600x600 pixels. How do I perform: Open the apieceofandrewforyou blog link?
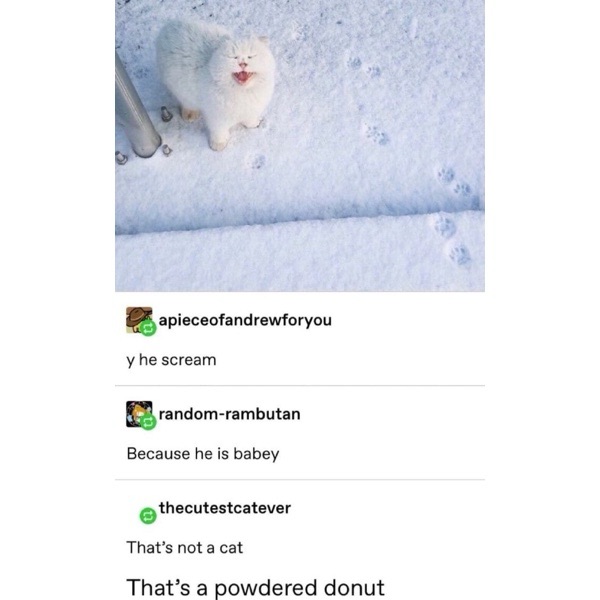[245, 320]
